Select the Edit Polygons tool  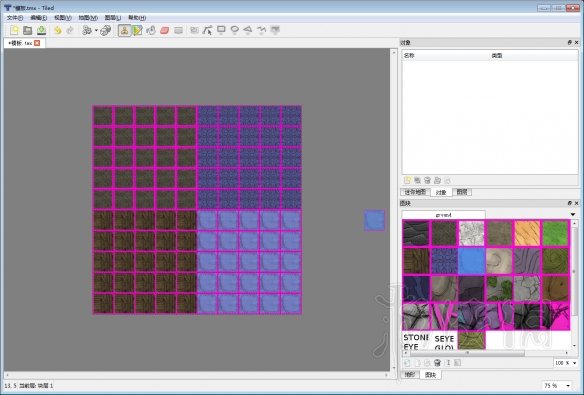click(x=207, y=30)
